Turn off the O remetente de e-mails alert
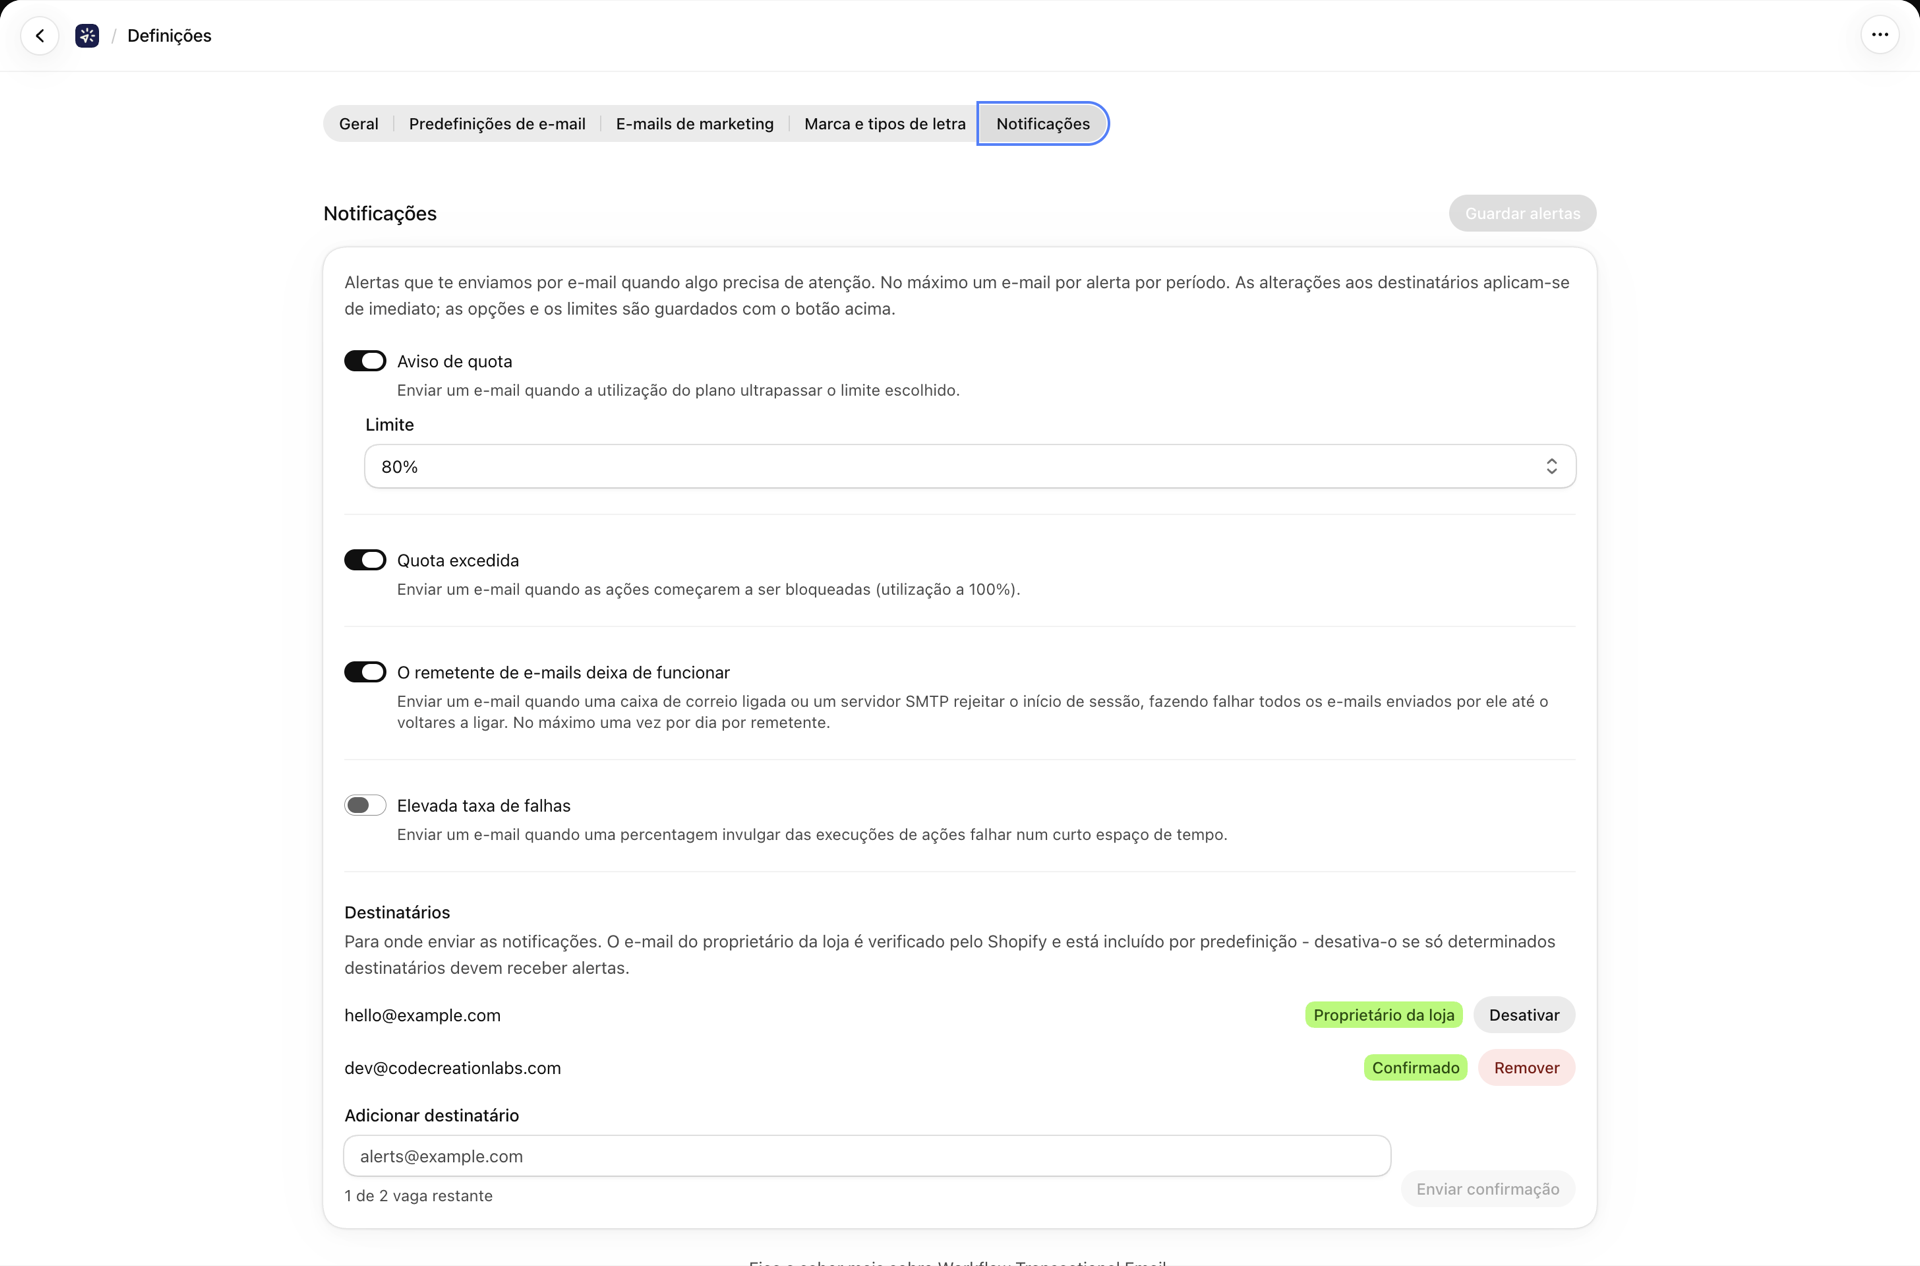 tap(365, 672)
